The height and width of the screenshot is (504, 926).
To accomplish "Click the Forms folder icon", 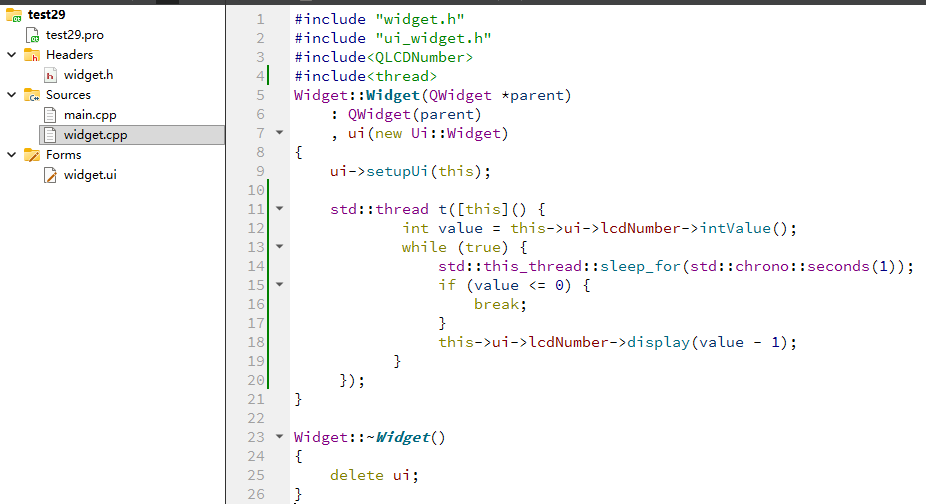I will (32, 155).
